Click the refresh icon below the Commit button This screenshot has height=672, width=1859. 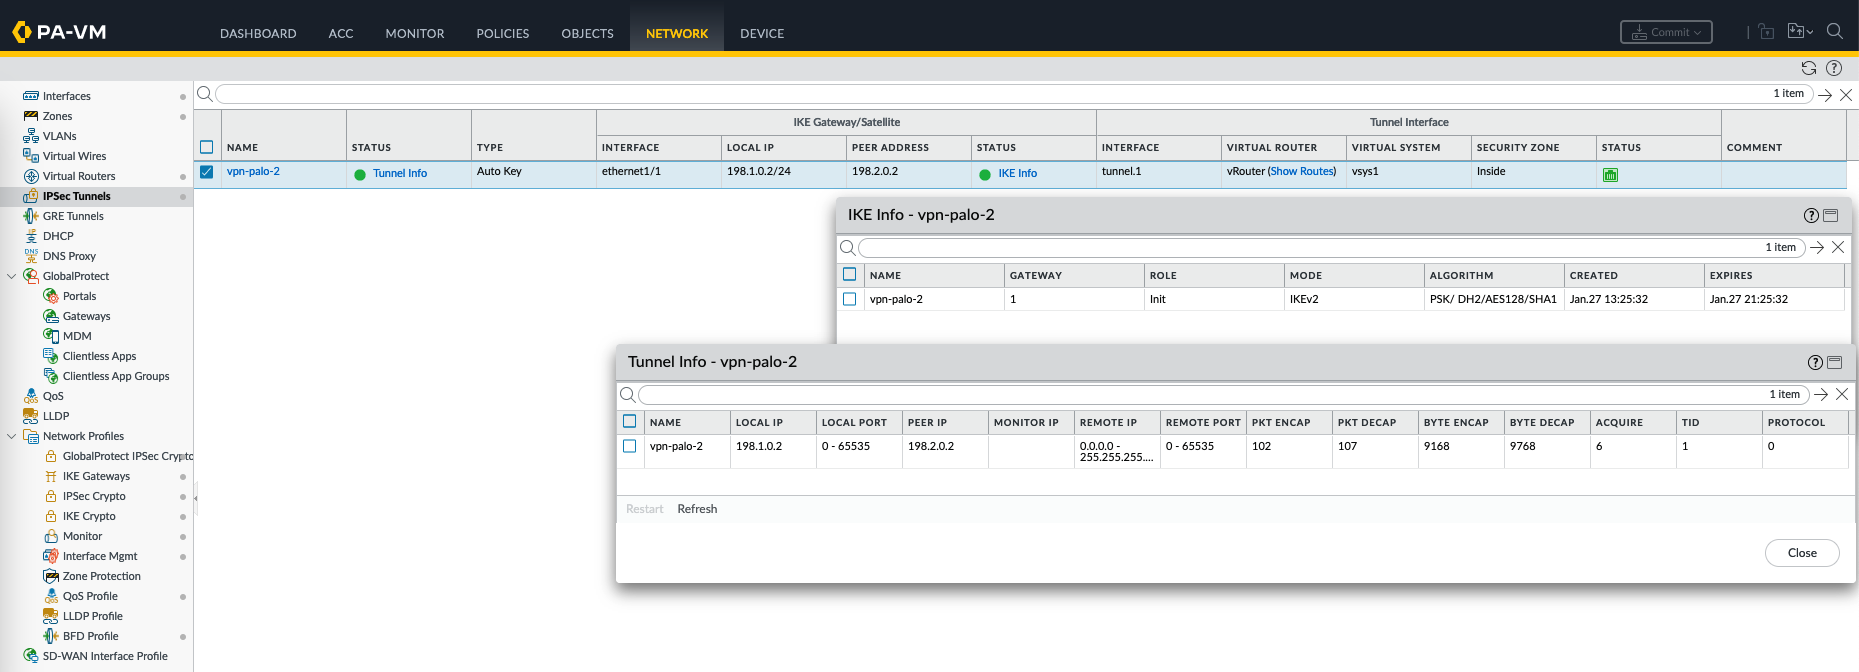tap(1808, 68)
